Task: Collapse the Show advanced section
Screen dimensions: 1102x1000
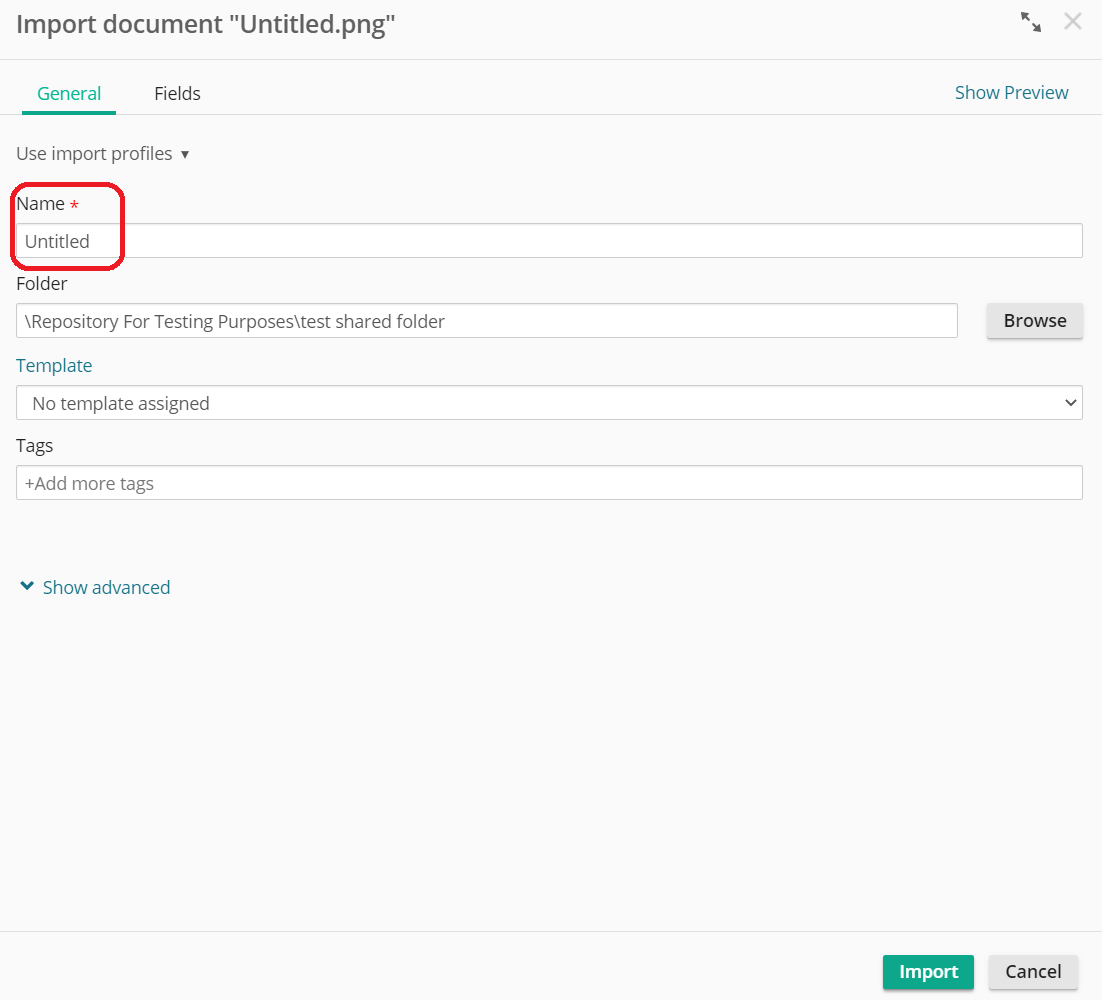Action: [x=105, y=587]
